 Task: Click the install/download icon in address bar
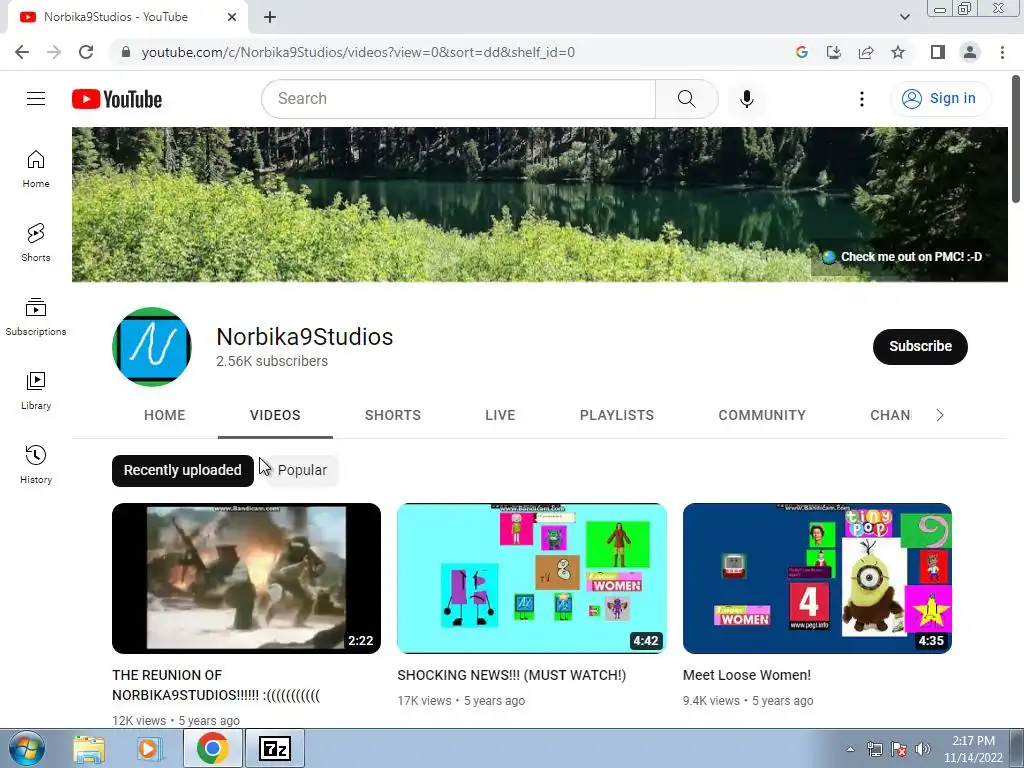834,52
